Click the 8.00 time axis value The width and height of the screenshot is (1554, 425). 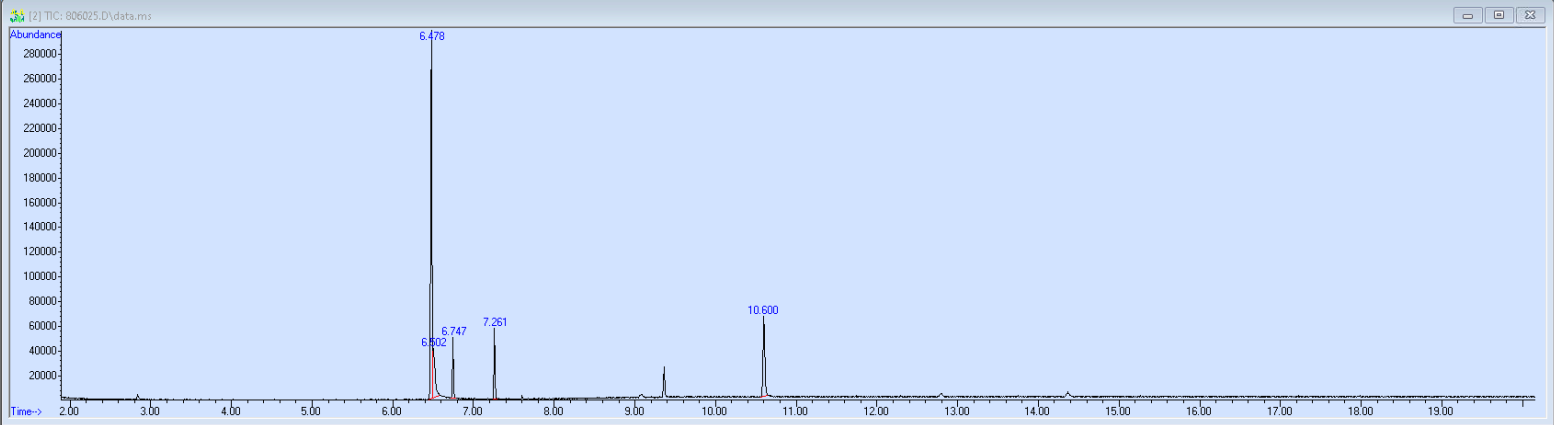coord(553,411)
